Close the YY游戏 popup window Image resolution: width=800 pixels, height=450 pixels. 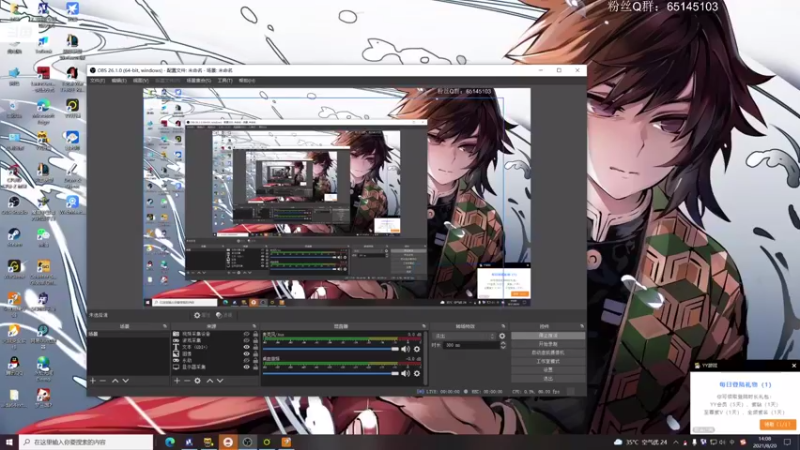click(794, 365)
